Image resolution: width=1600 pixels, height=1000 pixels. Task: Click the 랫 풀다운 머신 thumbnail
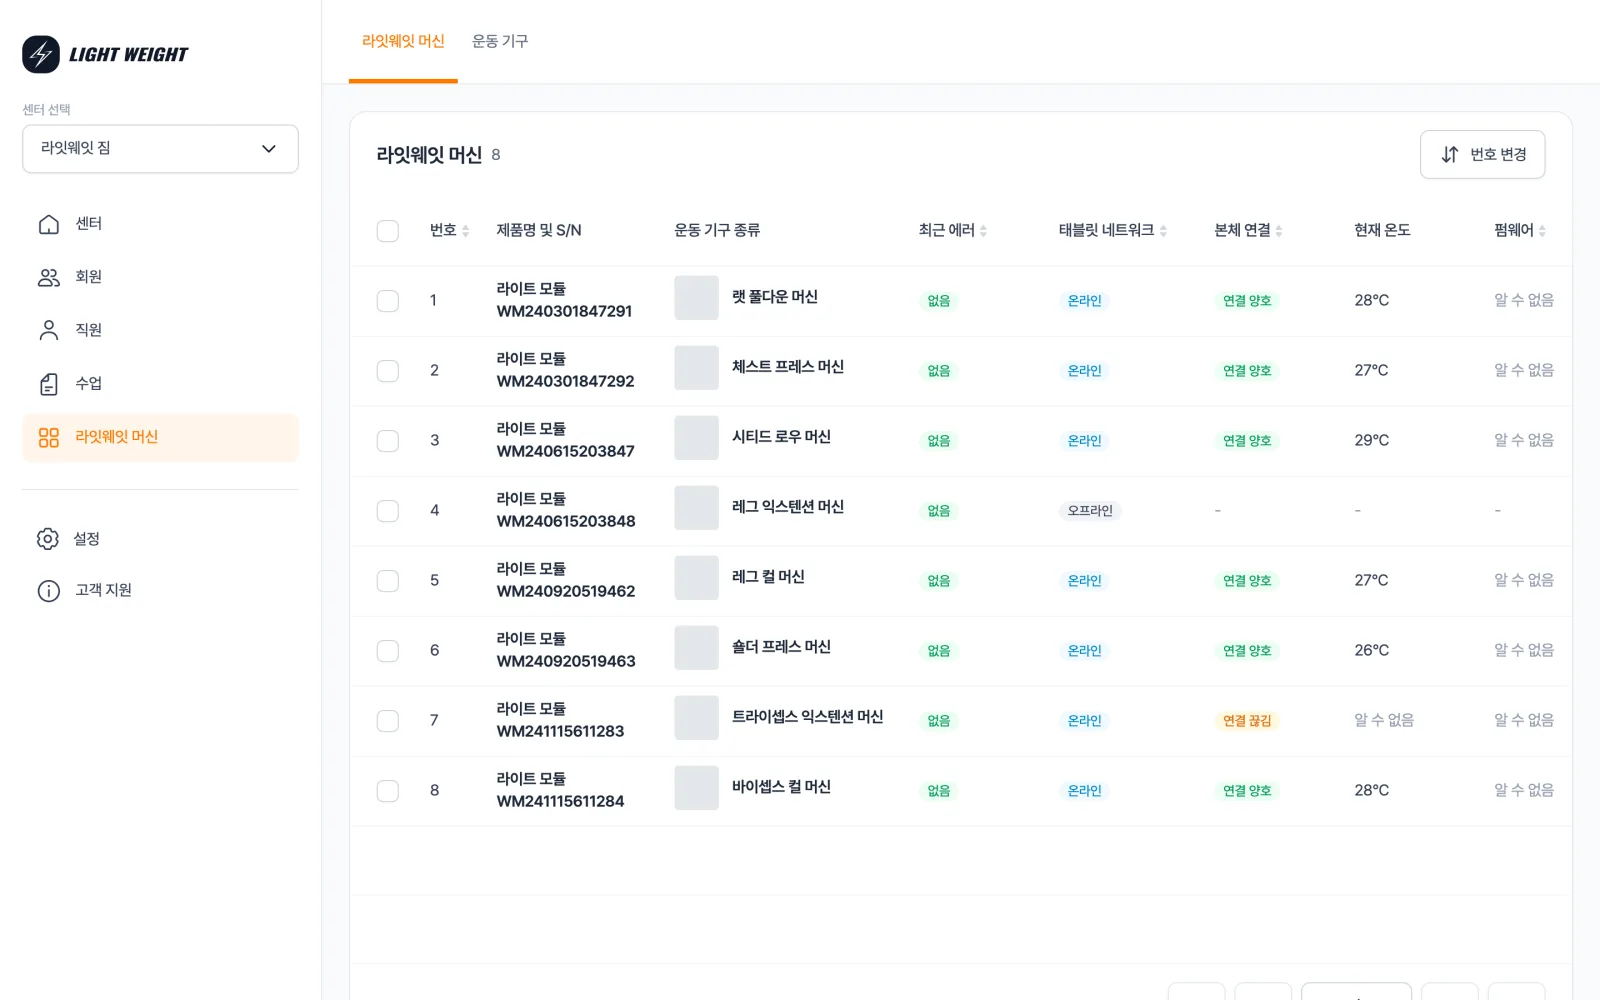click(x=696, y=298)
